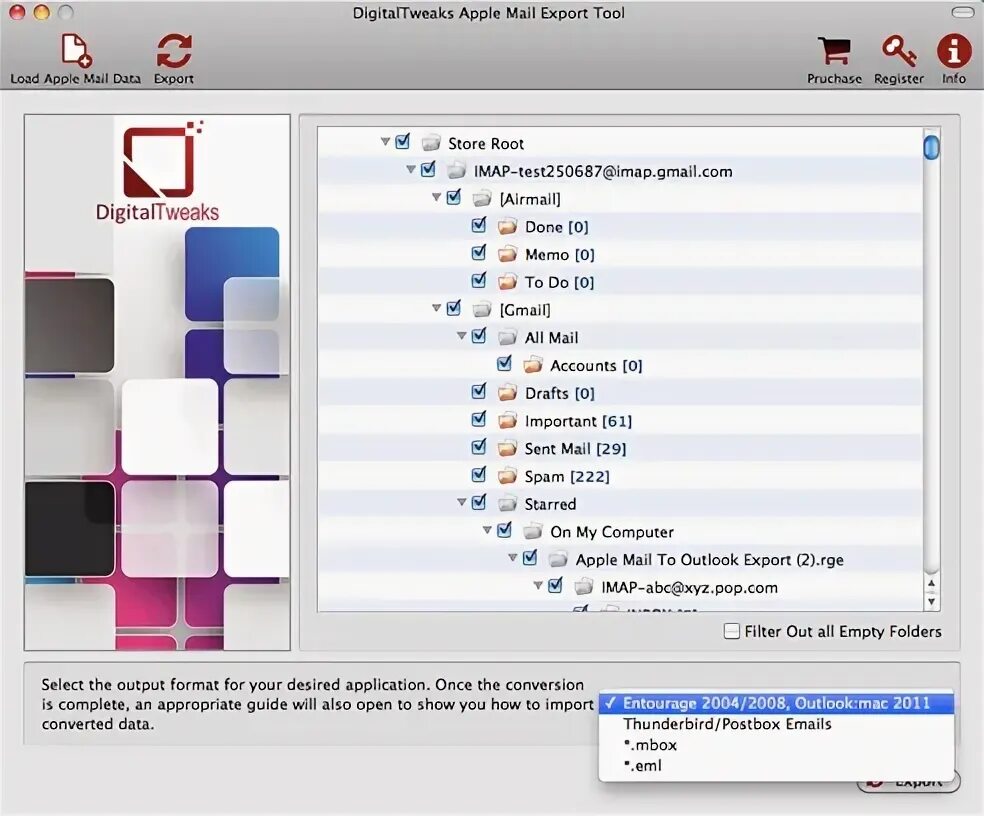Uncheck the Store Root checkbox
This screenshot has height=816, width=984.
click(403, 142)
